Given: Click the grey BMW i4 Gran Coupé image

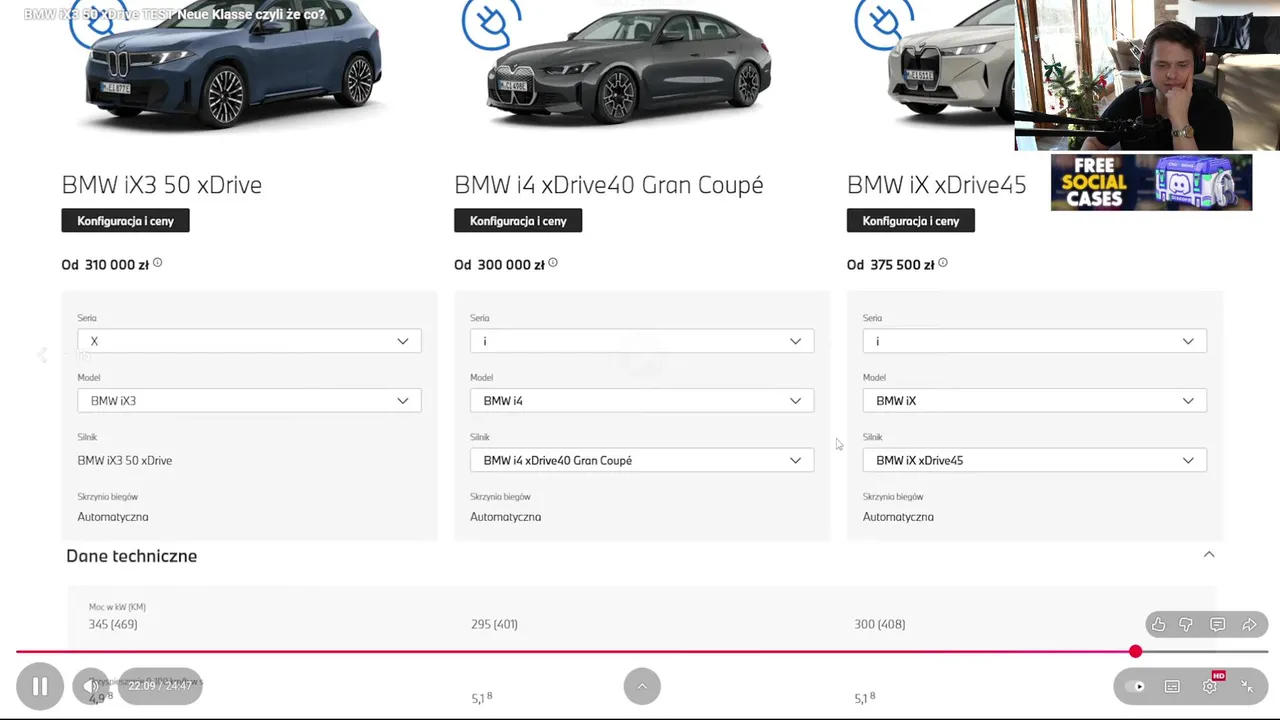Looking at the screenshot, I should [628, 68].
